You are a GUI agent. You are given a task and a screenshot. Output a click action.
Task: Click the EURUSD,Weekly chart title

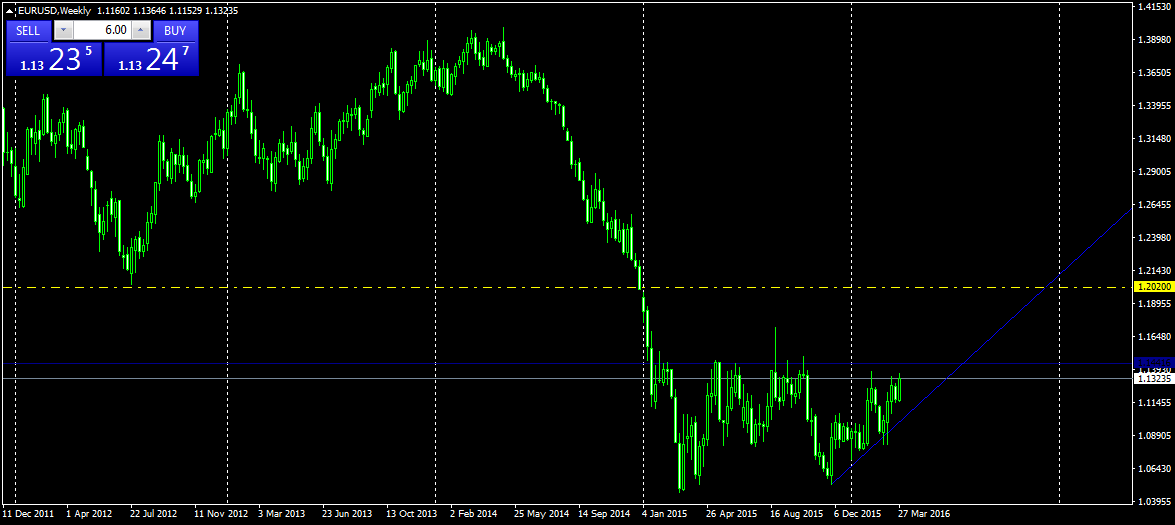pyautogui.click(x=55, y=11)
